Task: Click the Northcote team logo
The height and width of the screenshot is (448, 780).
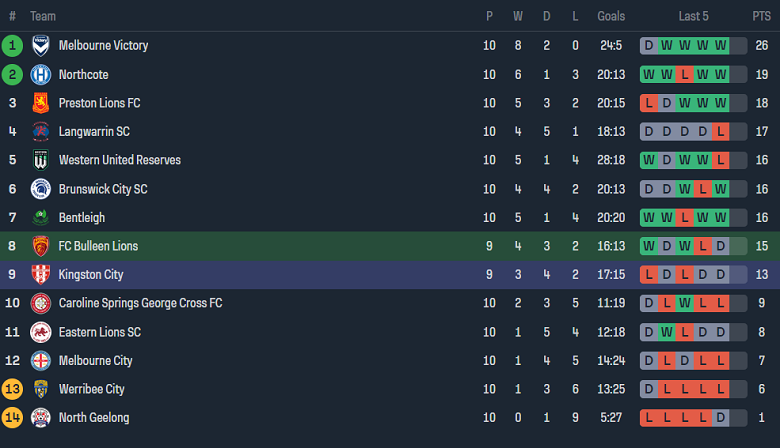Action: [x=41, y=75]
